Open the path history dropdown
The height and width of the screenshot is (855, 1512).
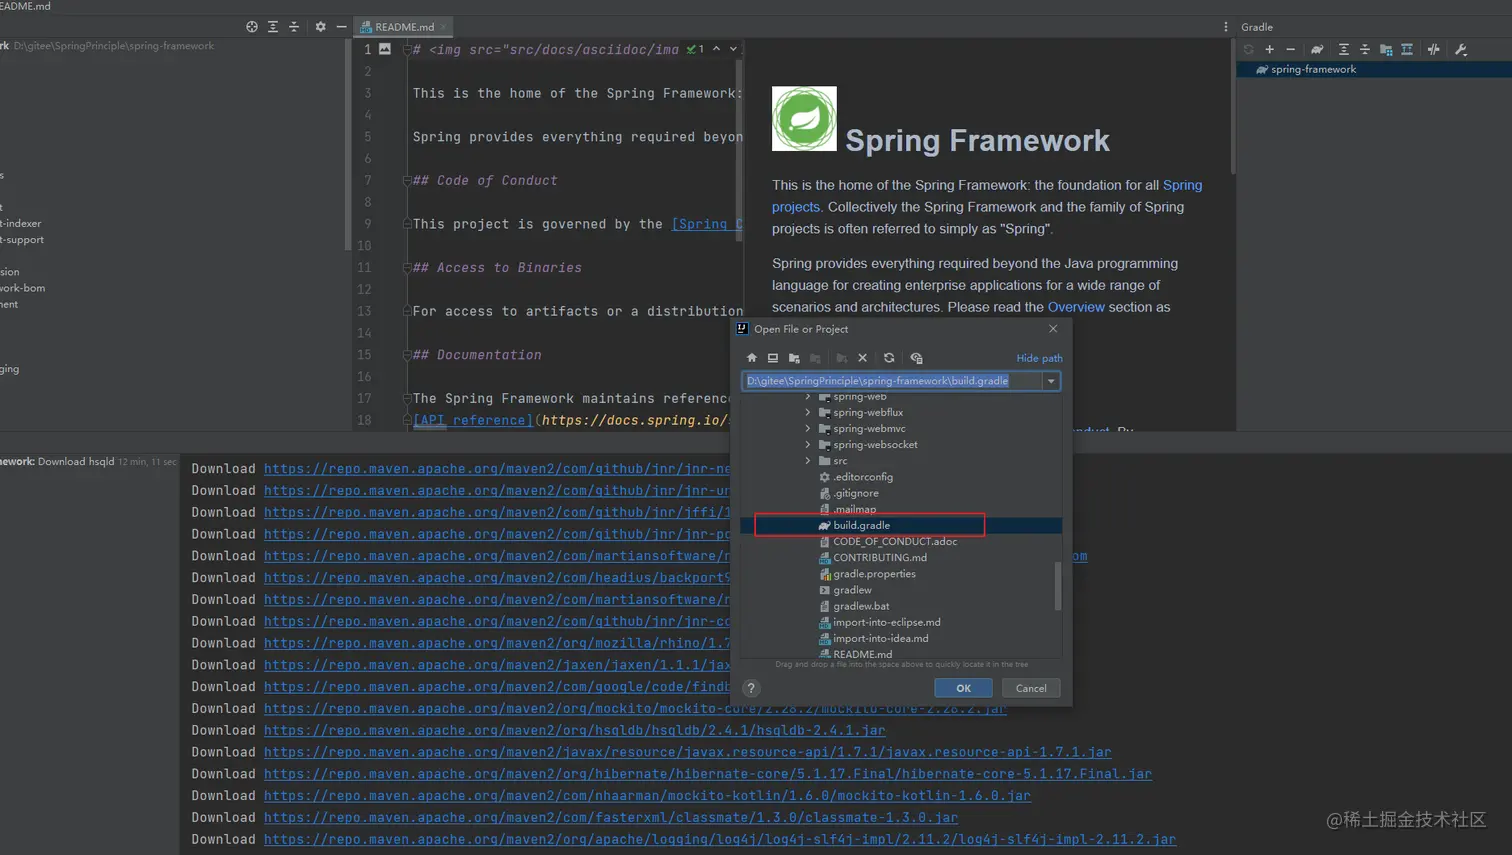[1051, 381]
